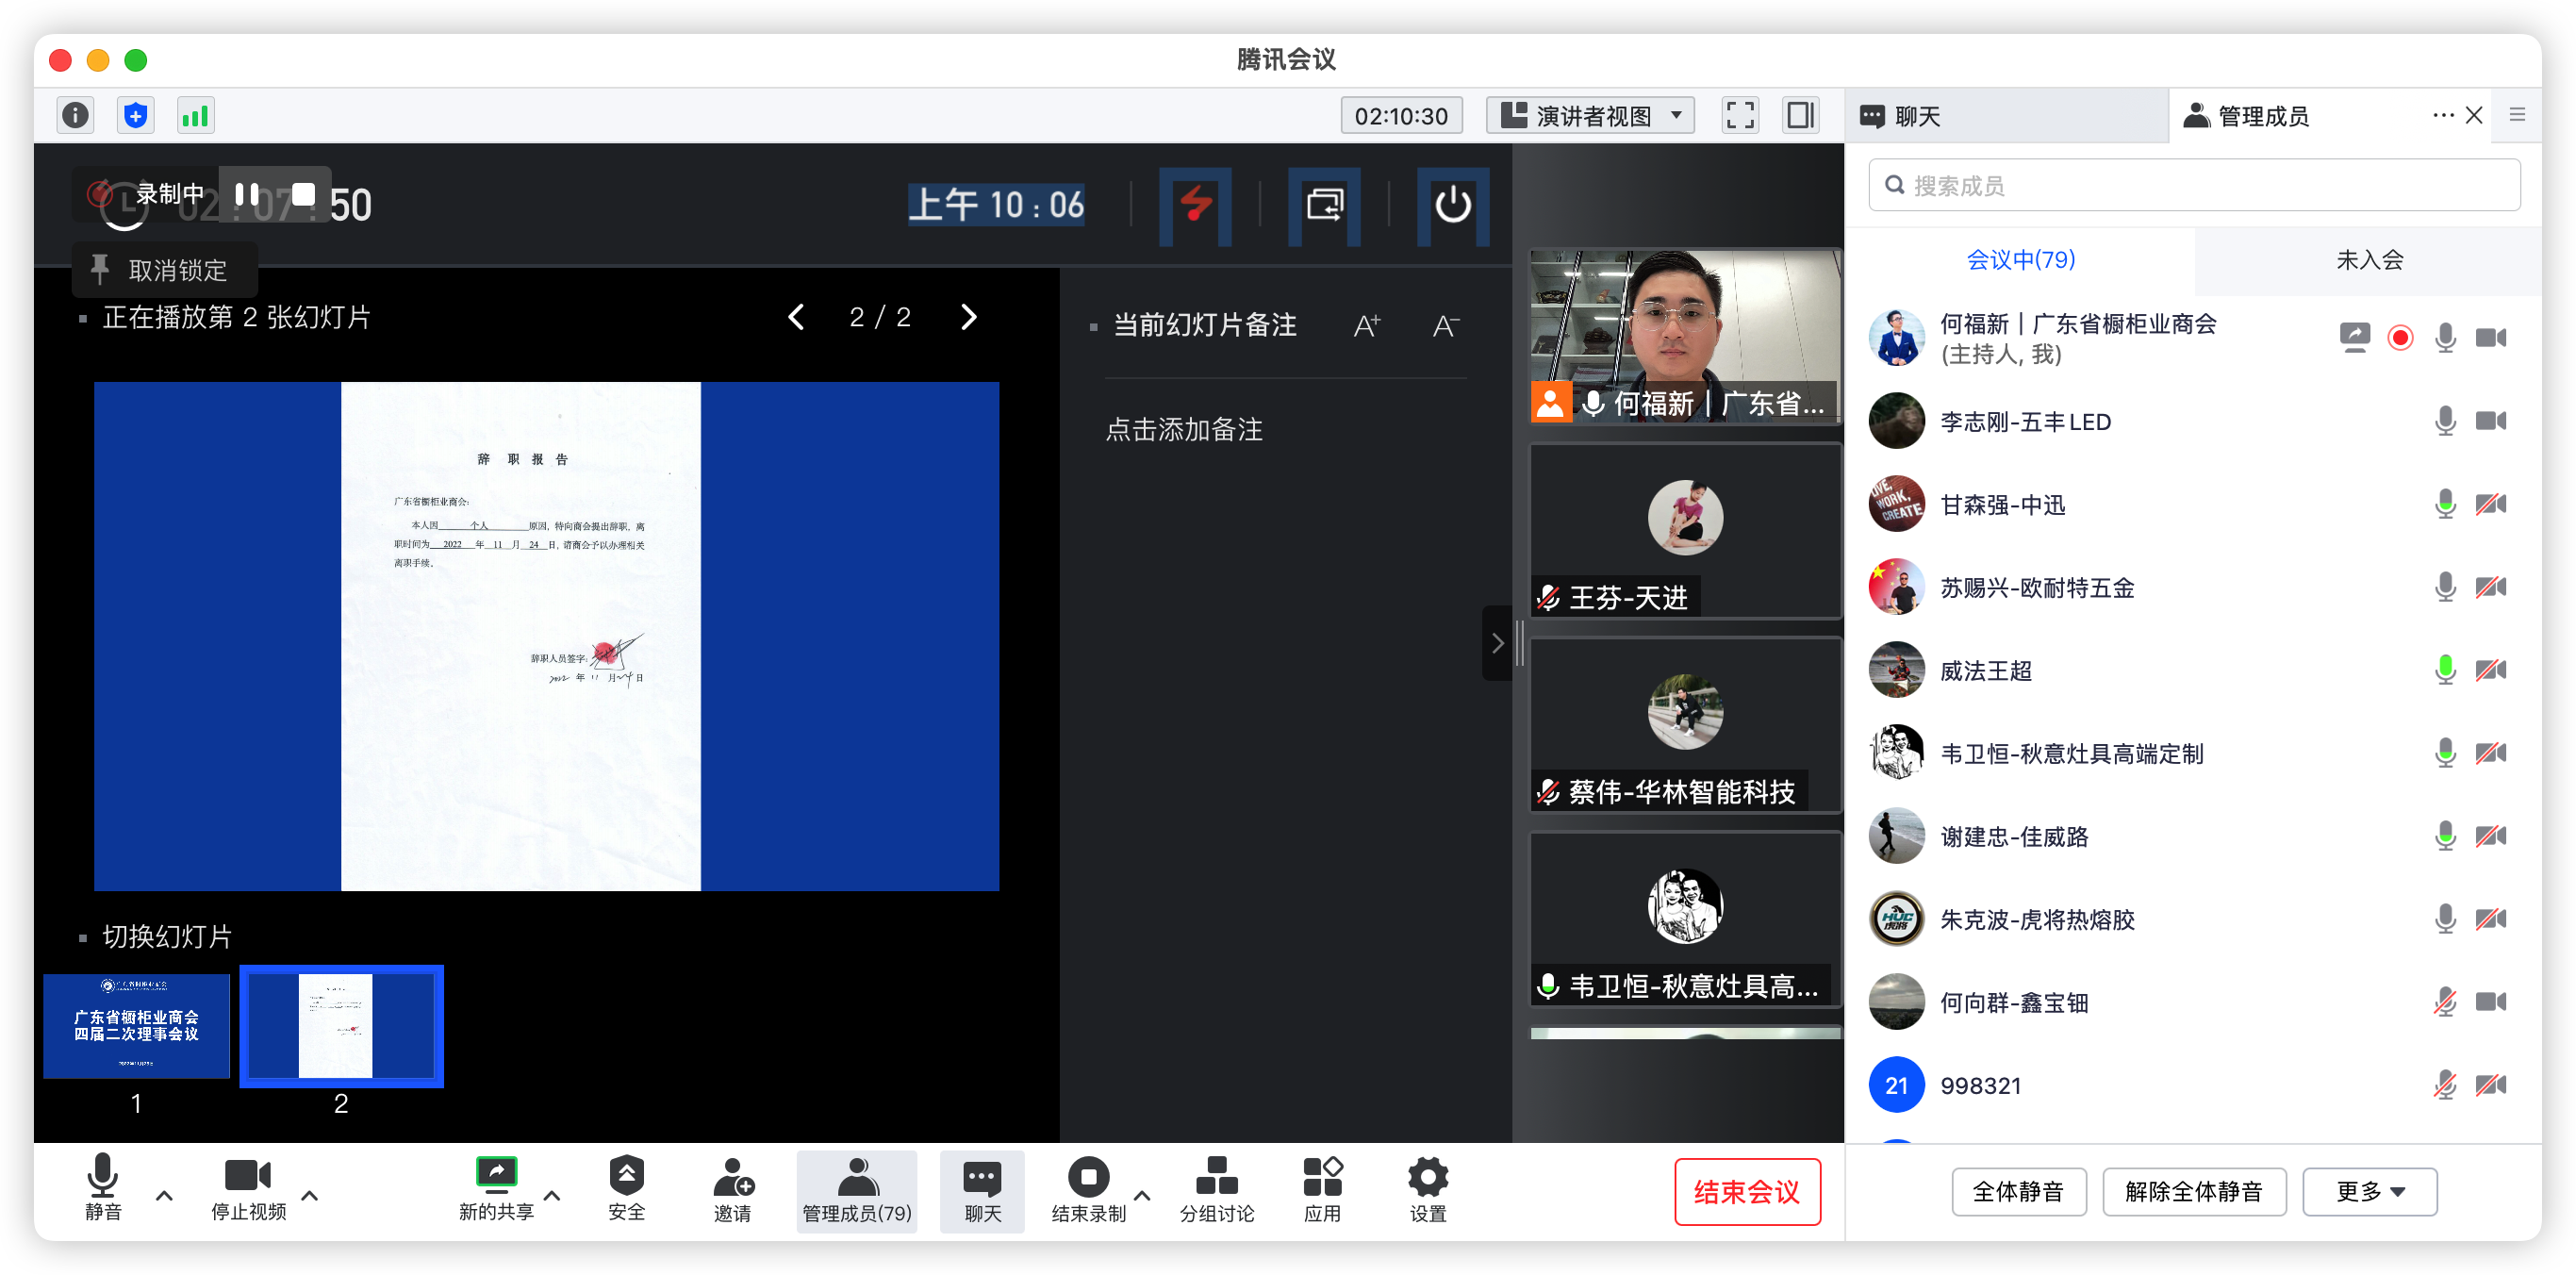Click the switch-window icon in slide toolbar
The height and width of the screenshot is (1275, 2576).
(1324, 205)
